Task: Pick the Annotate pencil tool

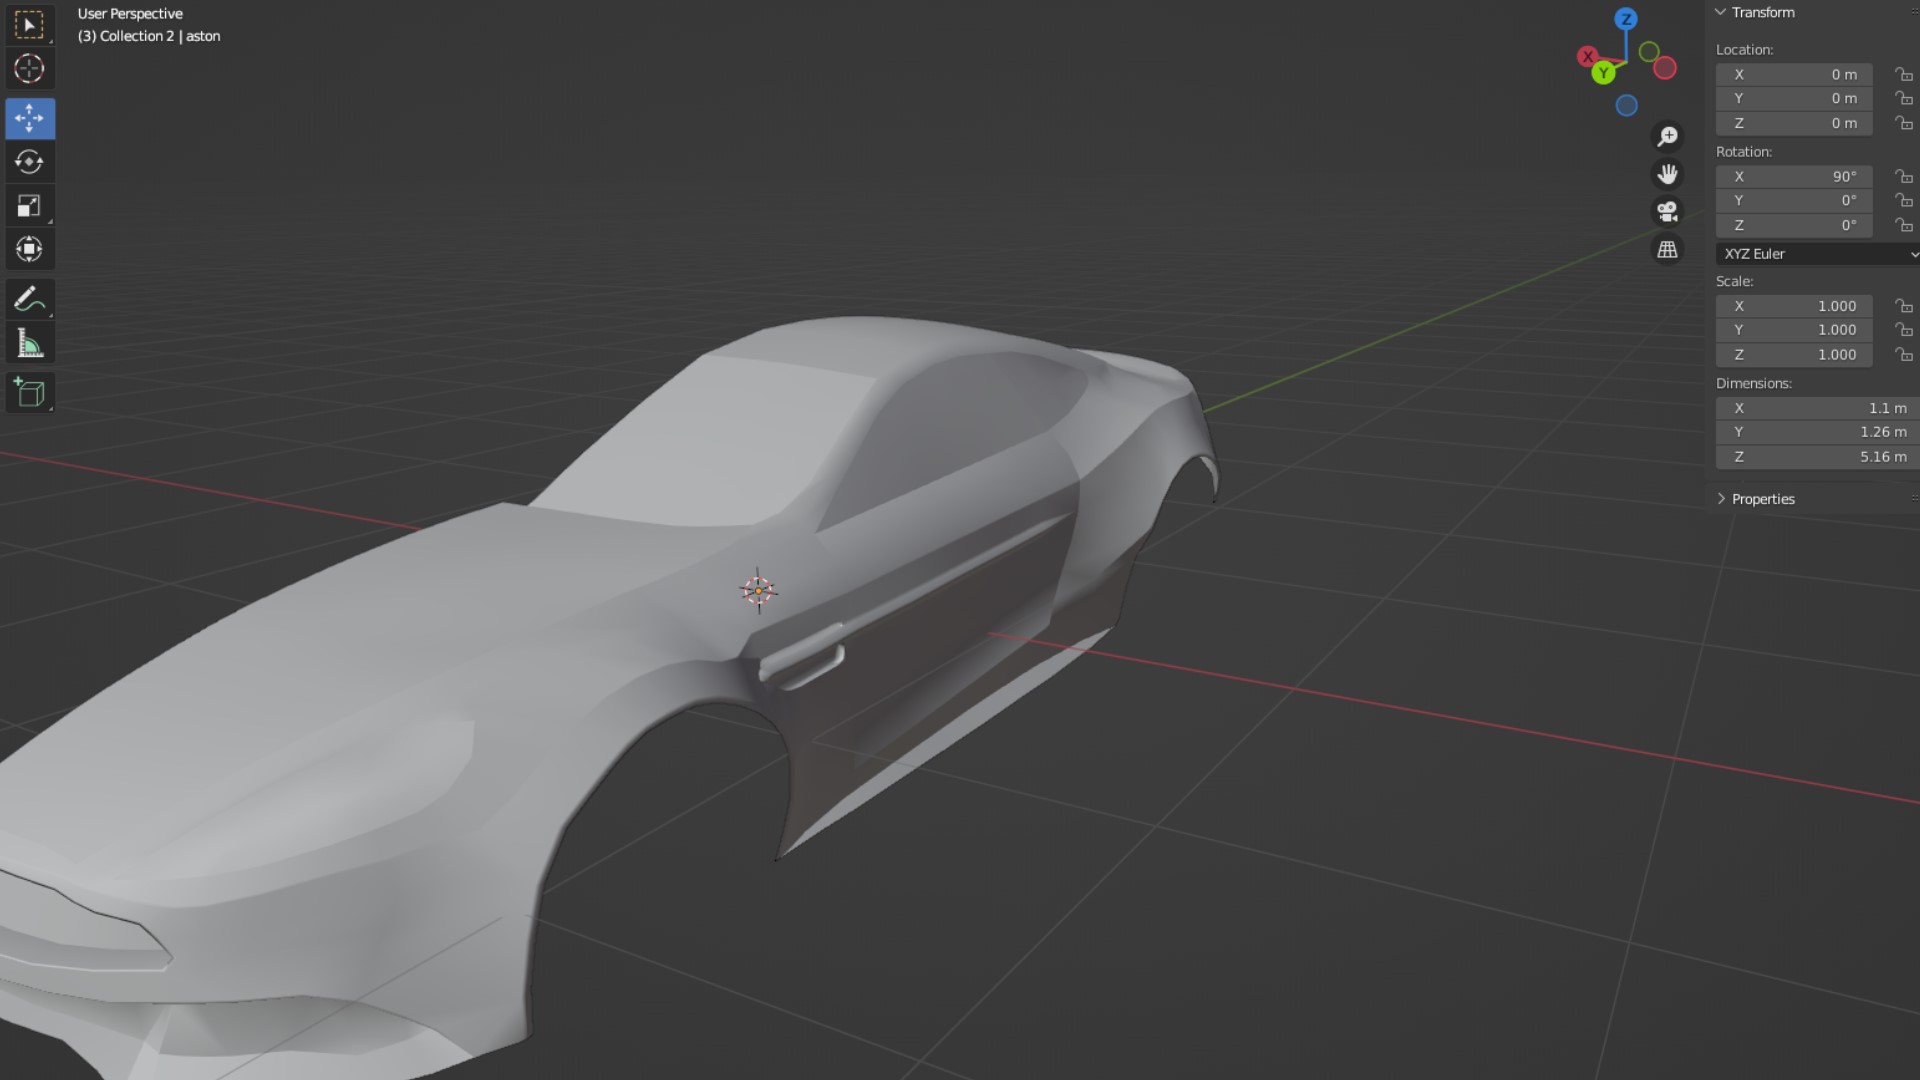Action: pos(29,299)
